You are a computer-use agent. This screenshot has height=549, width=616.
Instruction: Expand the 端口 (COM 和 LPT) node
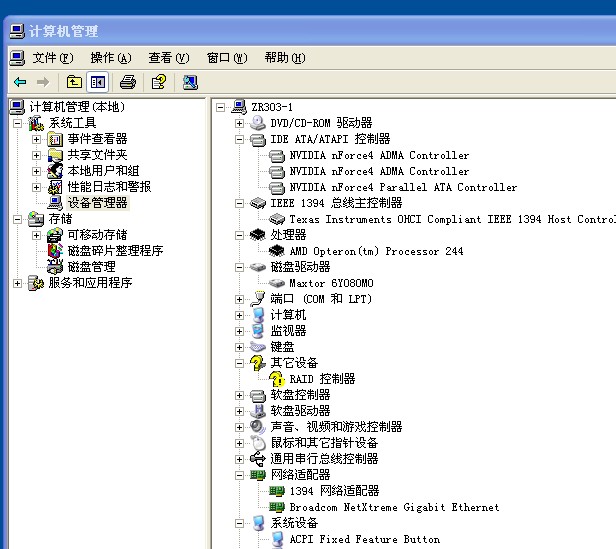click(x=239, y=299)
